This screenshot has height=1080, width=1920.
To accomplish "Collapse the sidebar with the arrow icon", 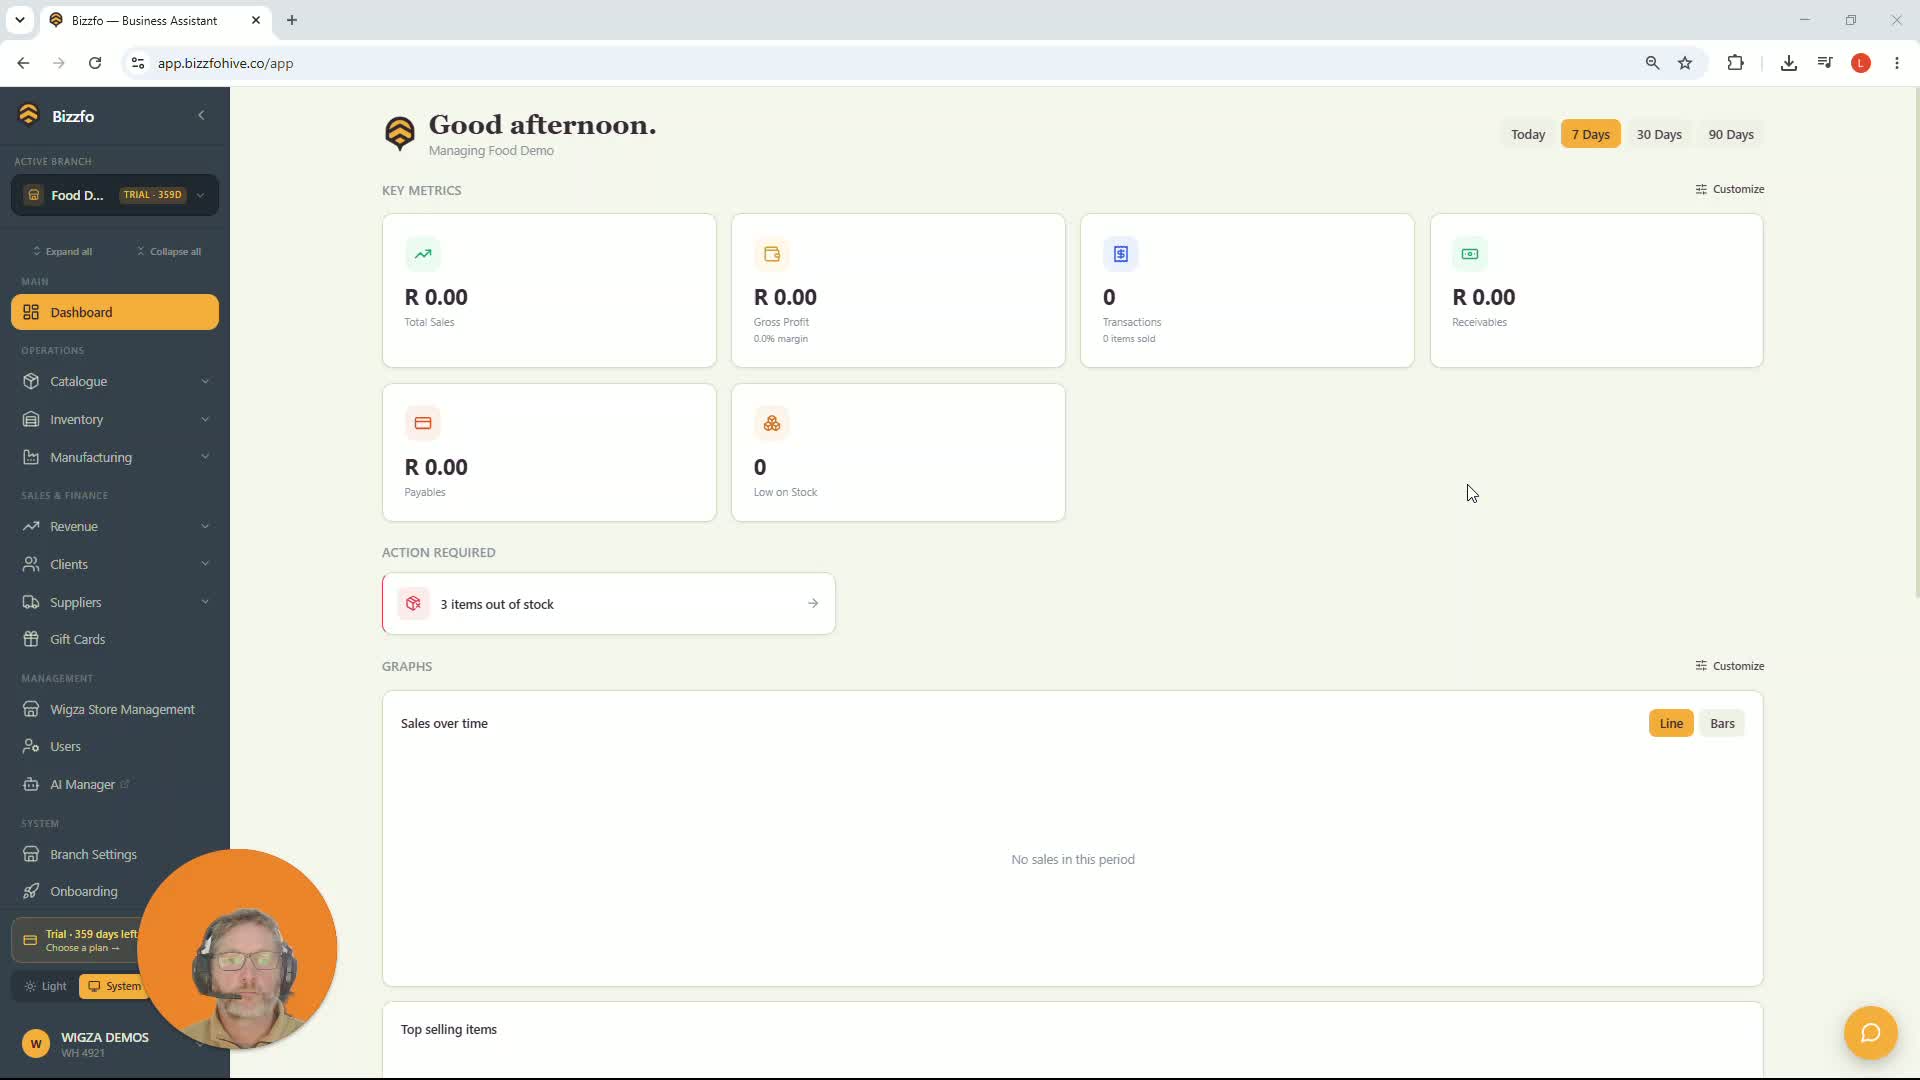I will coord(201,115).
